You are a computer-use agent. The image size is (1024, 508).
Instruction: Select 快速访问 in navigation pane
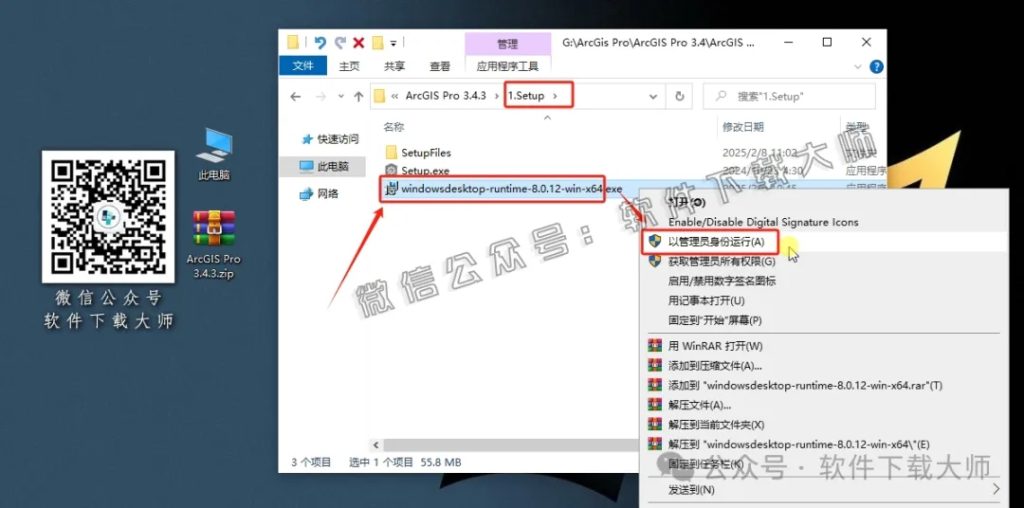tap(329, 139)
